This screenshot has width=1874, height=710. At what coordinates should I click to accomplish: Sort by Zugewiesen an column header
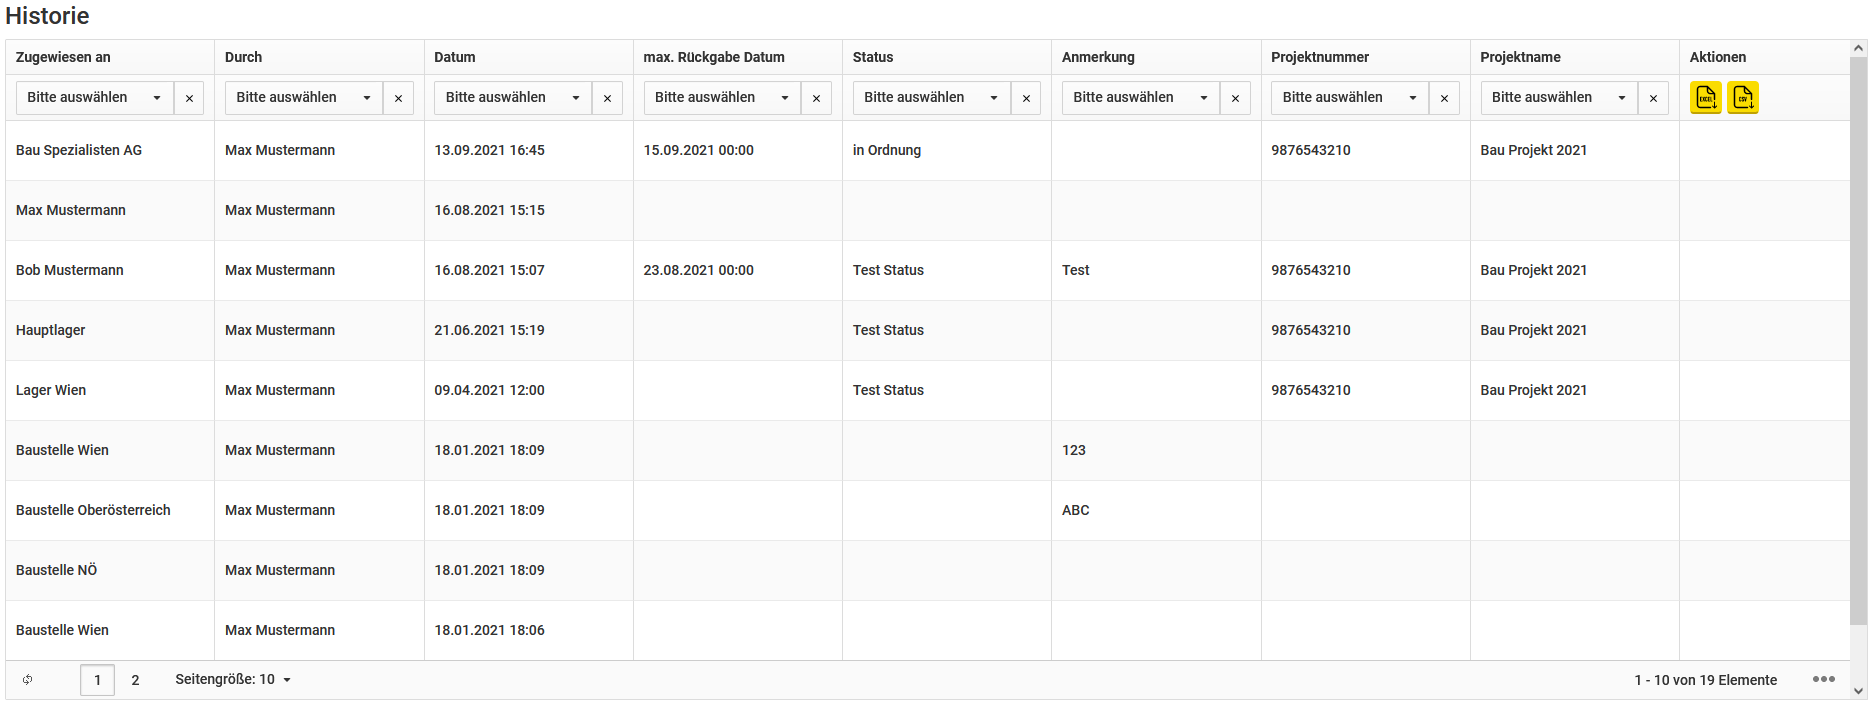point(63,57)
